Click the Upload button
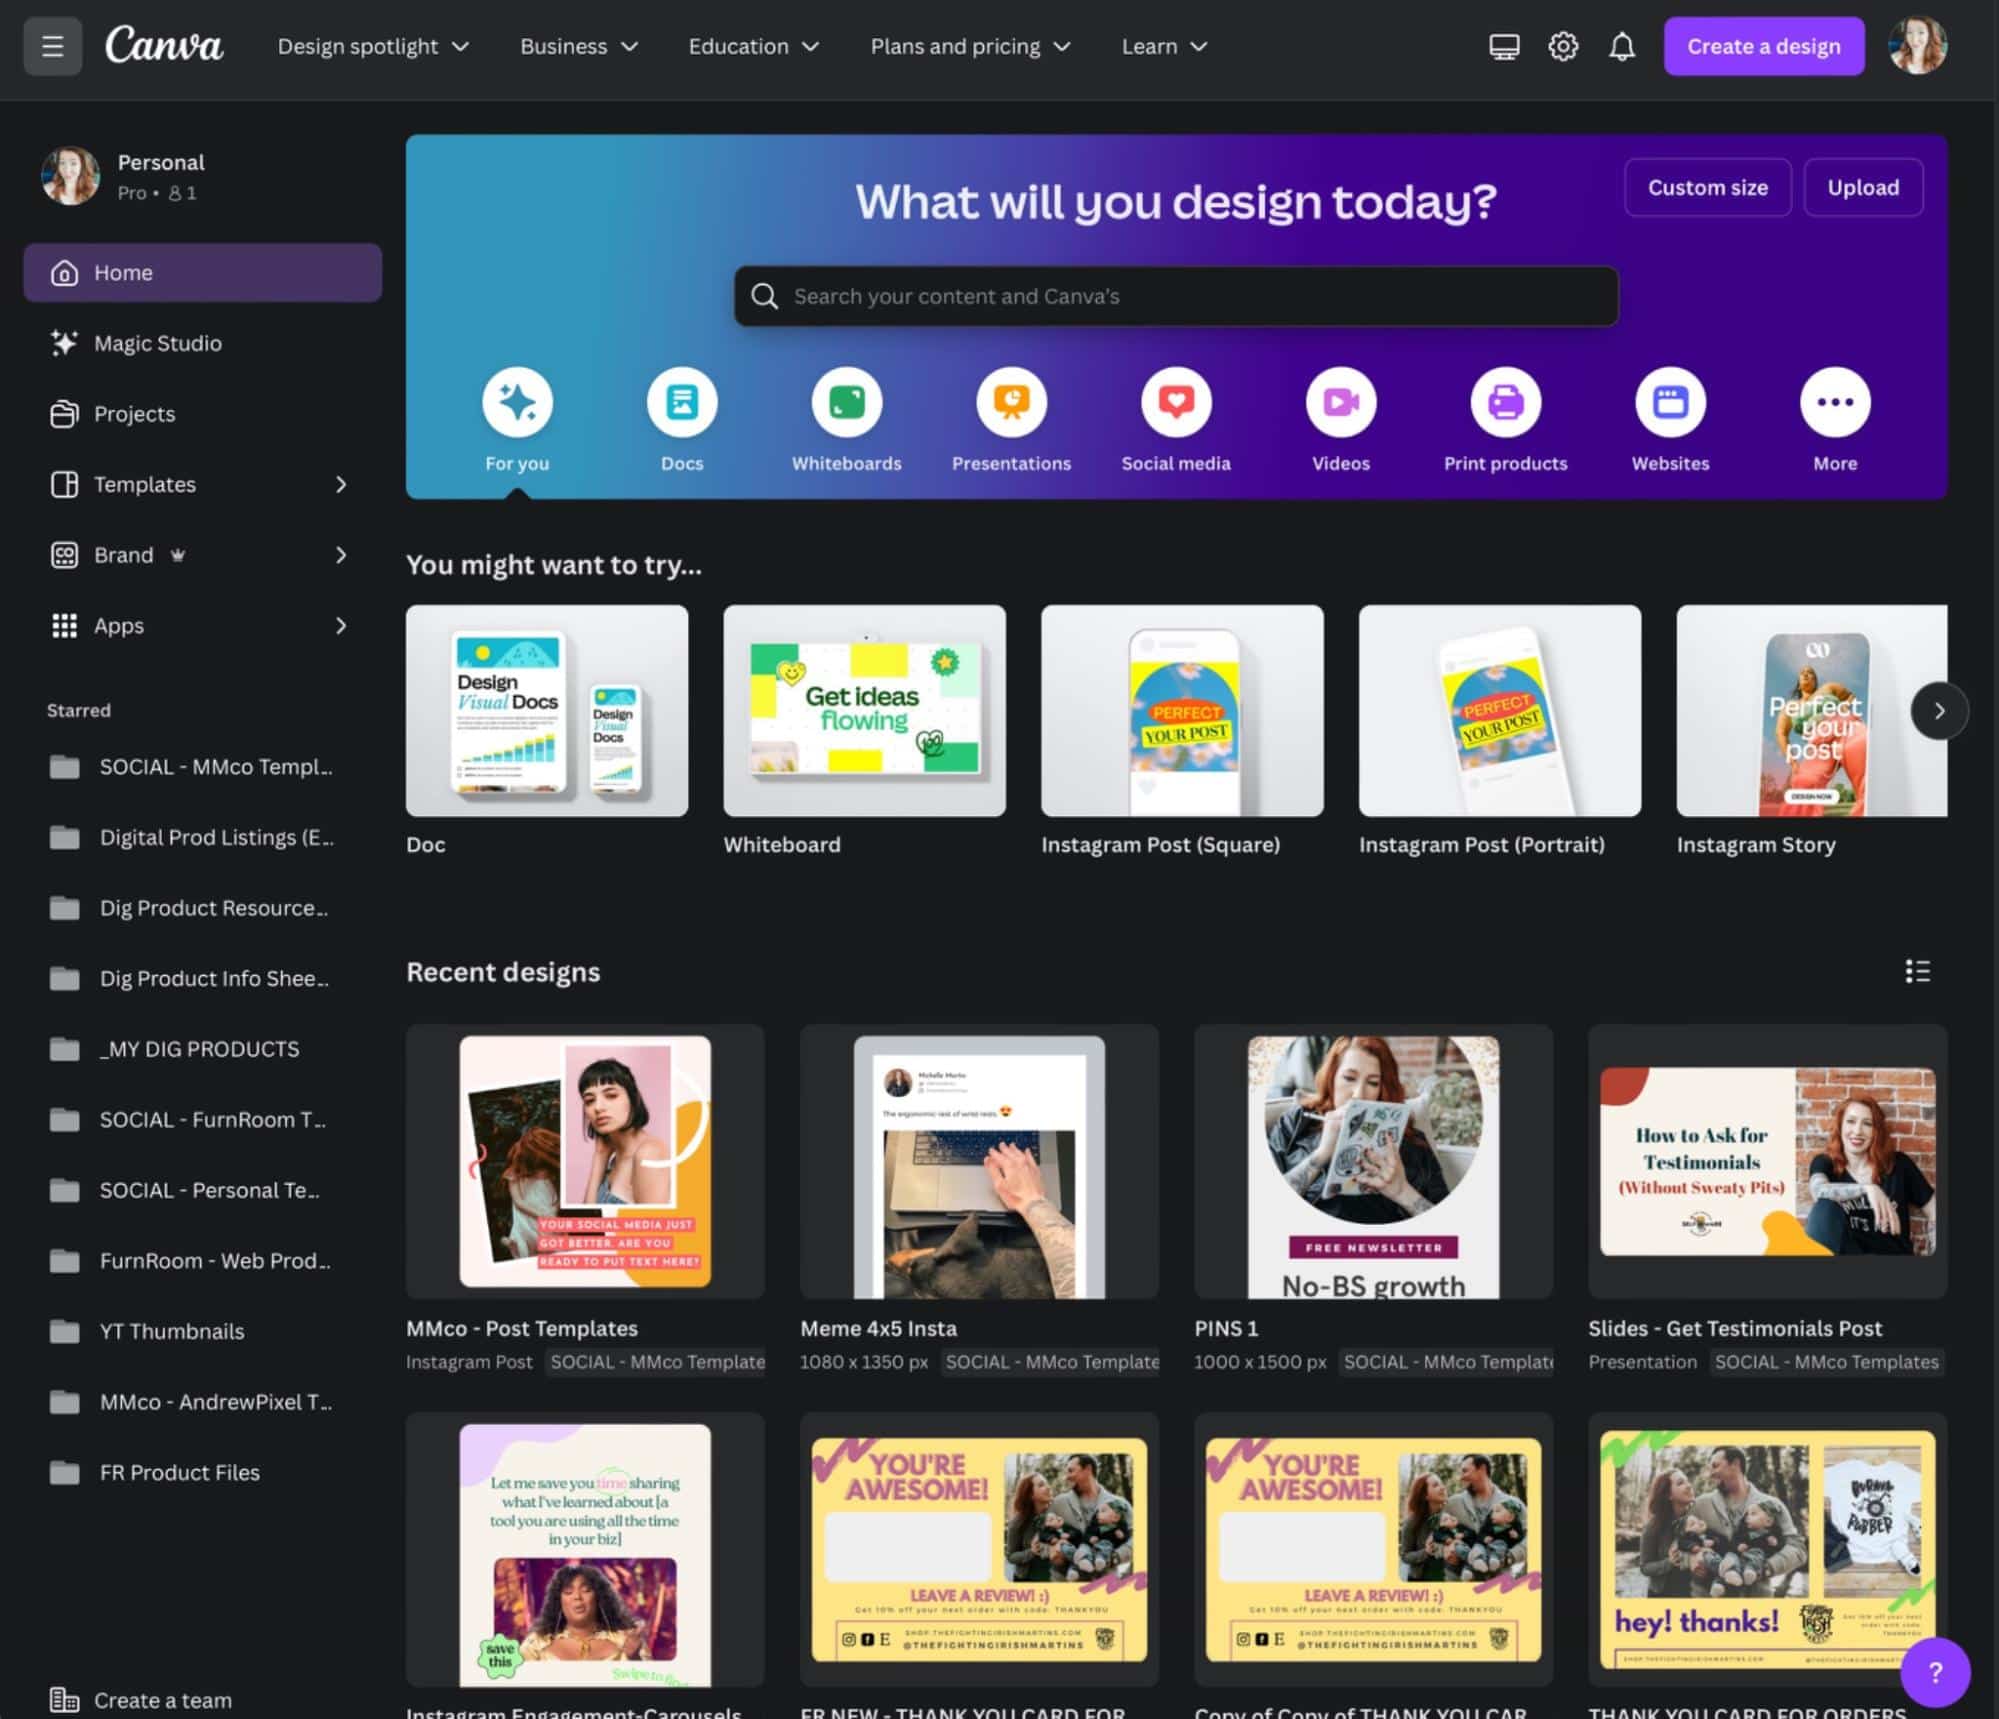 [1862, 187]
